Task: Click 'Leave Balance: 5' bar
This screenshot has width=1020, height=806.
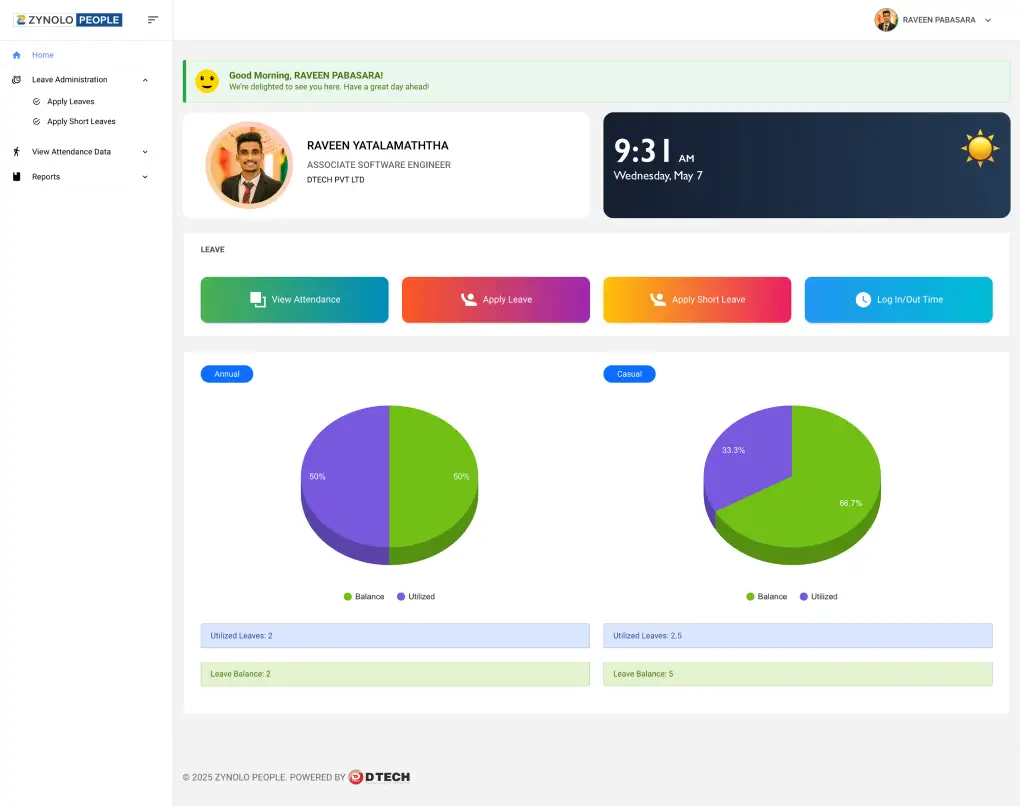Action: point(798,674)
